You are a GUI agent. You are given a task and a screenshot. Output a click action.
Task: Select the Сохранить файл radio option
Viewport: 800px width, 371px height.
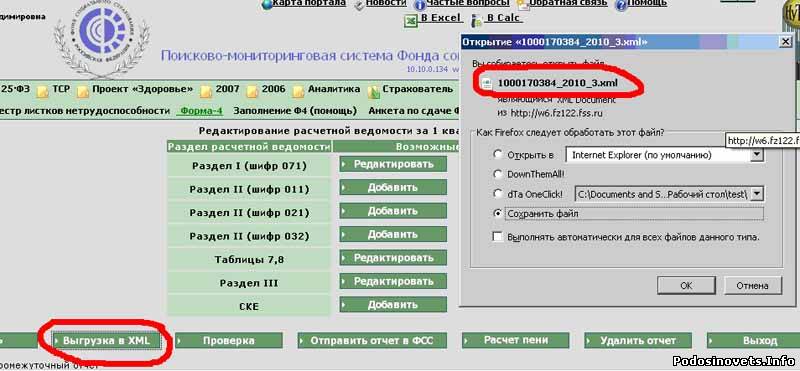497,214
